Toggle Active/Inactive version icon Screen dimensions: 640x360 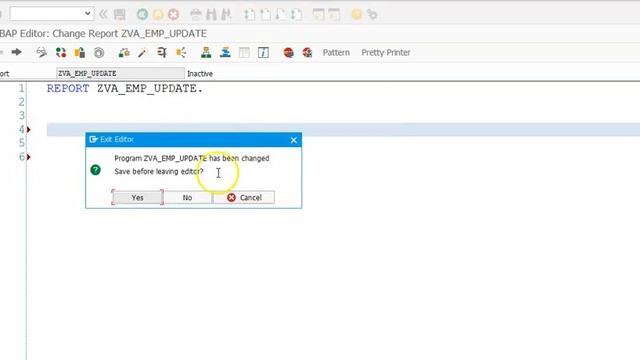click(x=61, y=52)
